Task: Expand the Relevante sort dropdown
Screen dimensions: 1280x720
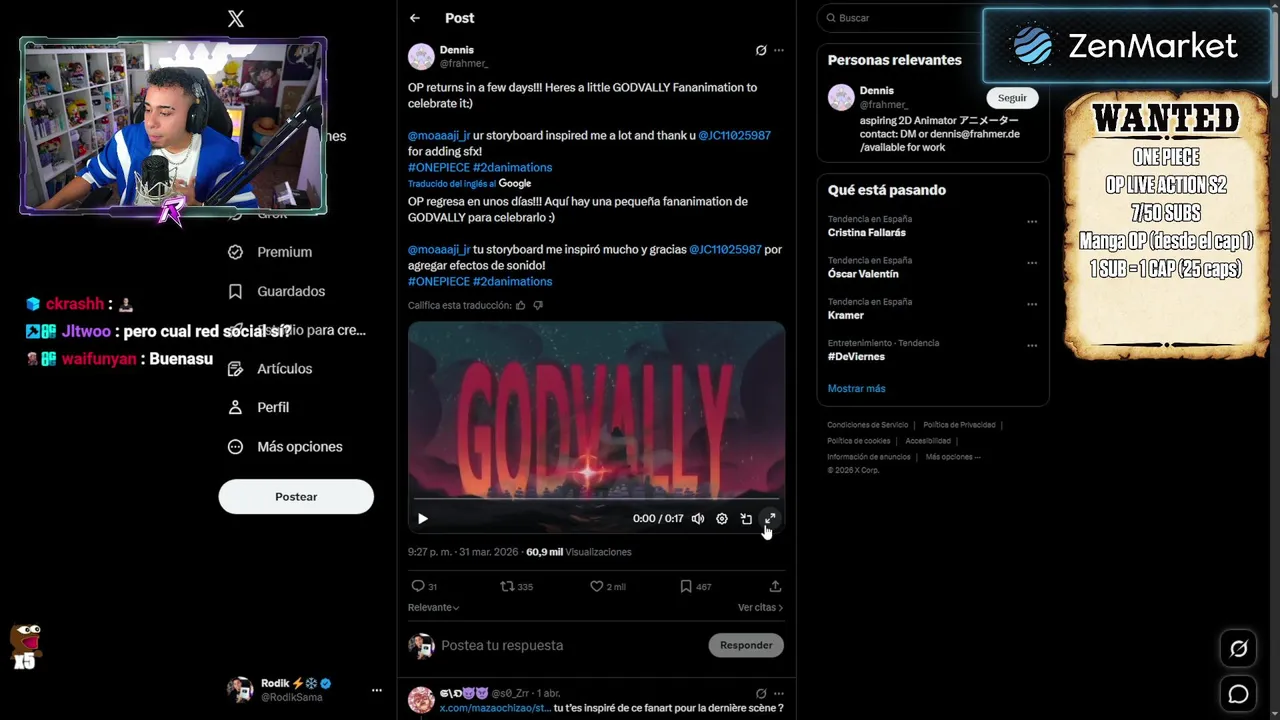Action: click(x=434, y=608)
